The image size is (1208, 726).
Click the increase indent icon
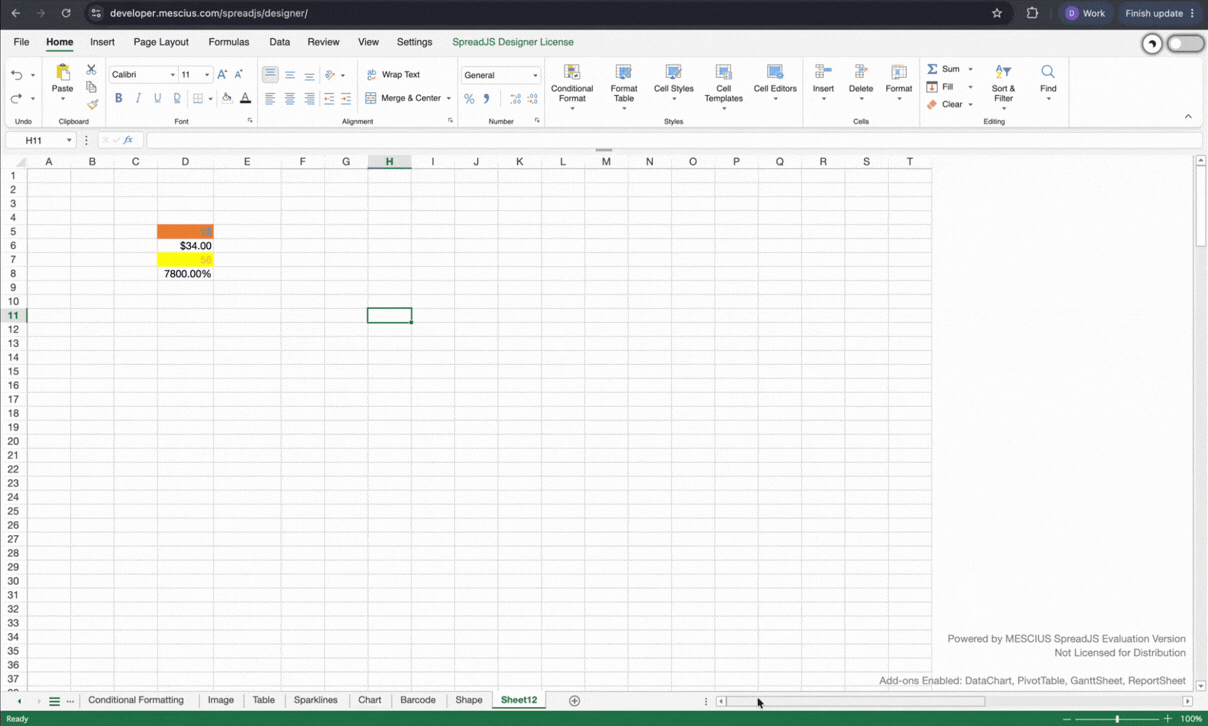click(x=346, y=99)
